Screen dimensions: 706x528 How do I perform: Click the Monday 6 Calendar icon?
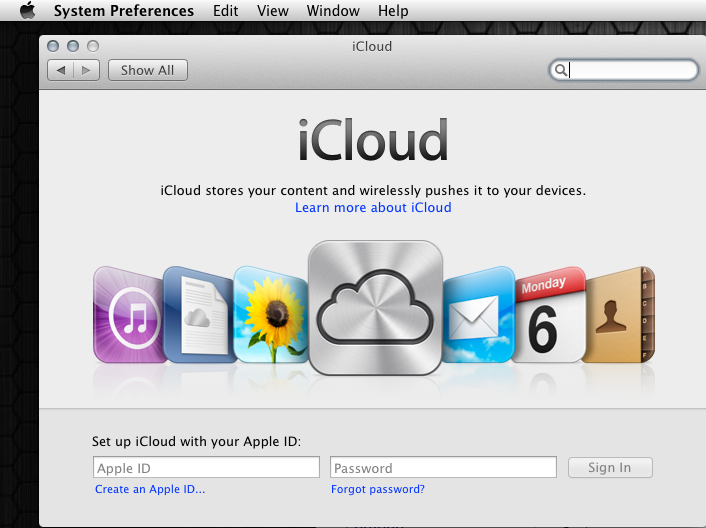coord(549,314)
